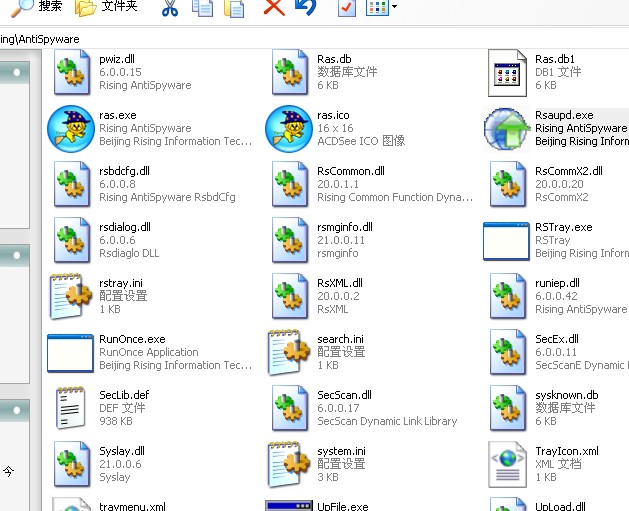Click the RSTray.exe file name

pos(564,227)
